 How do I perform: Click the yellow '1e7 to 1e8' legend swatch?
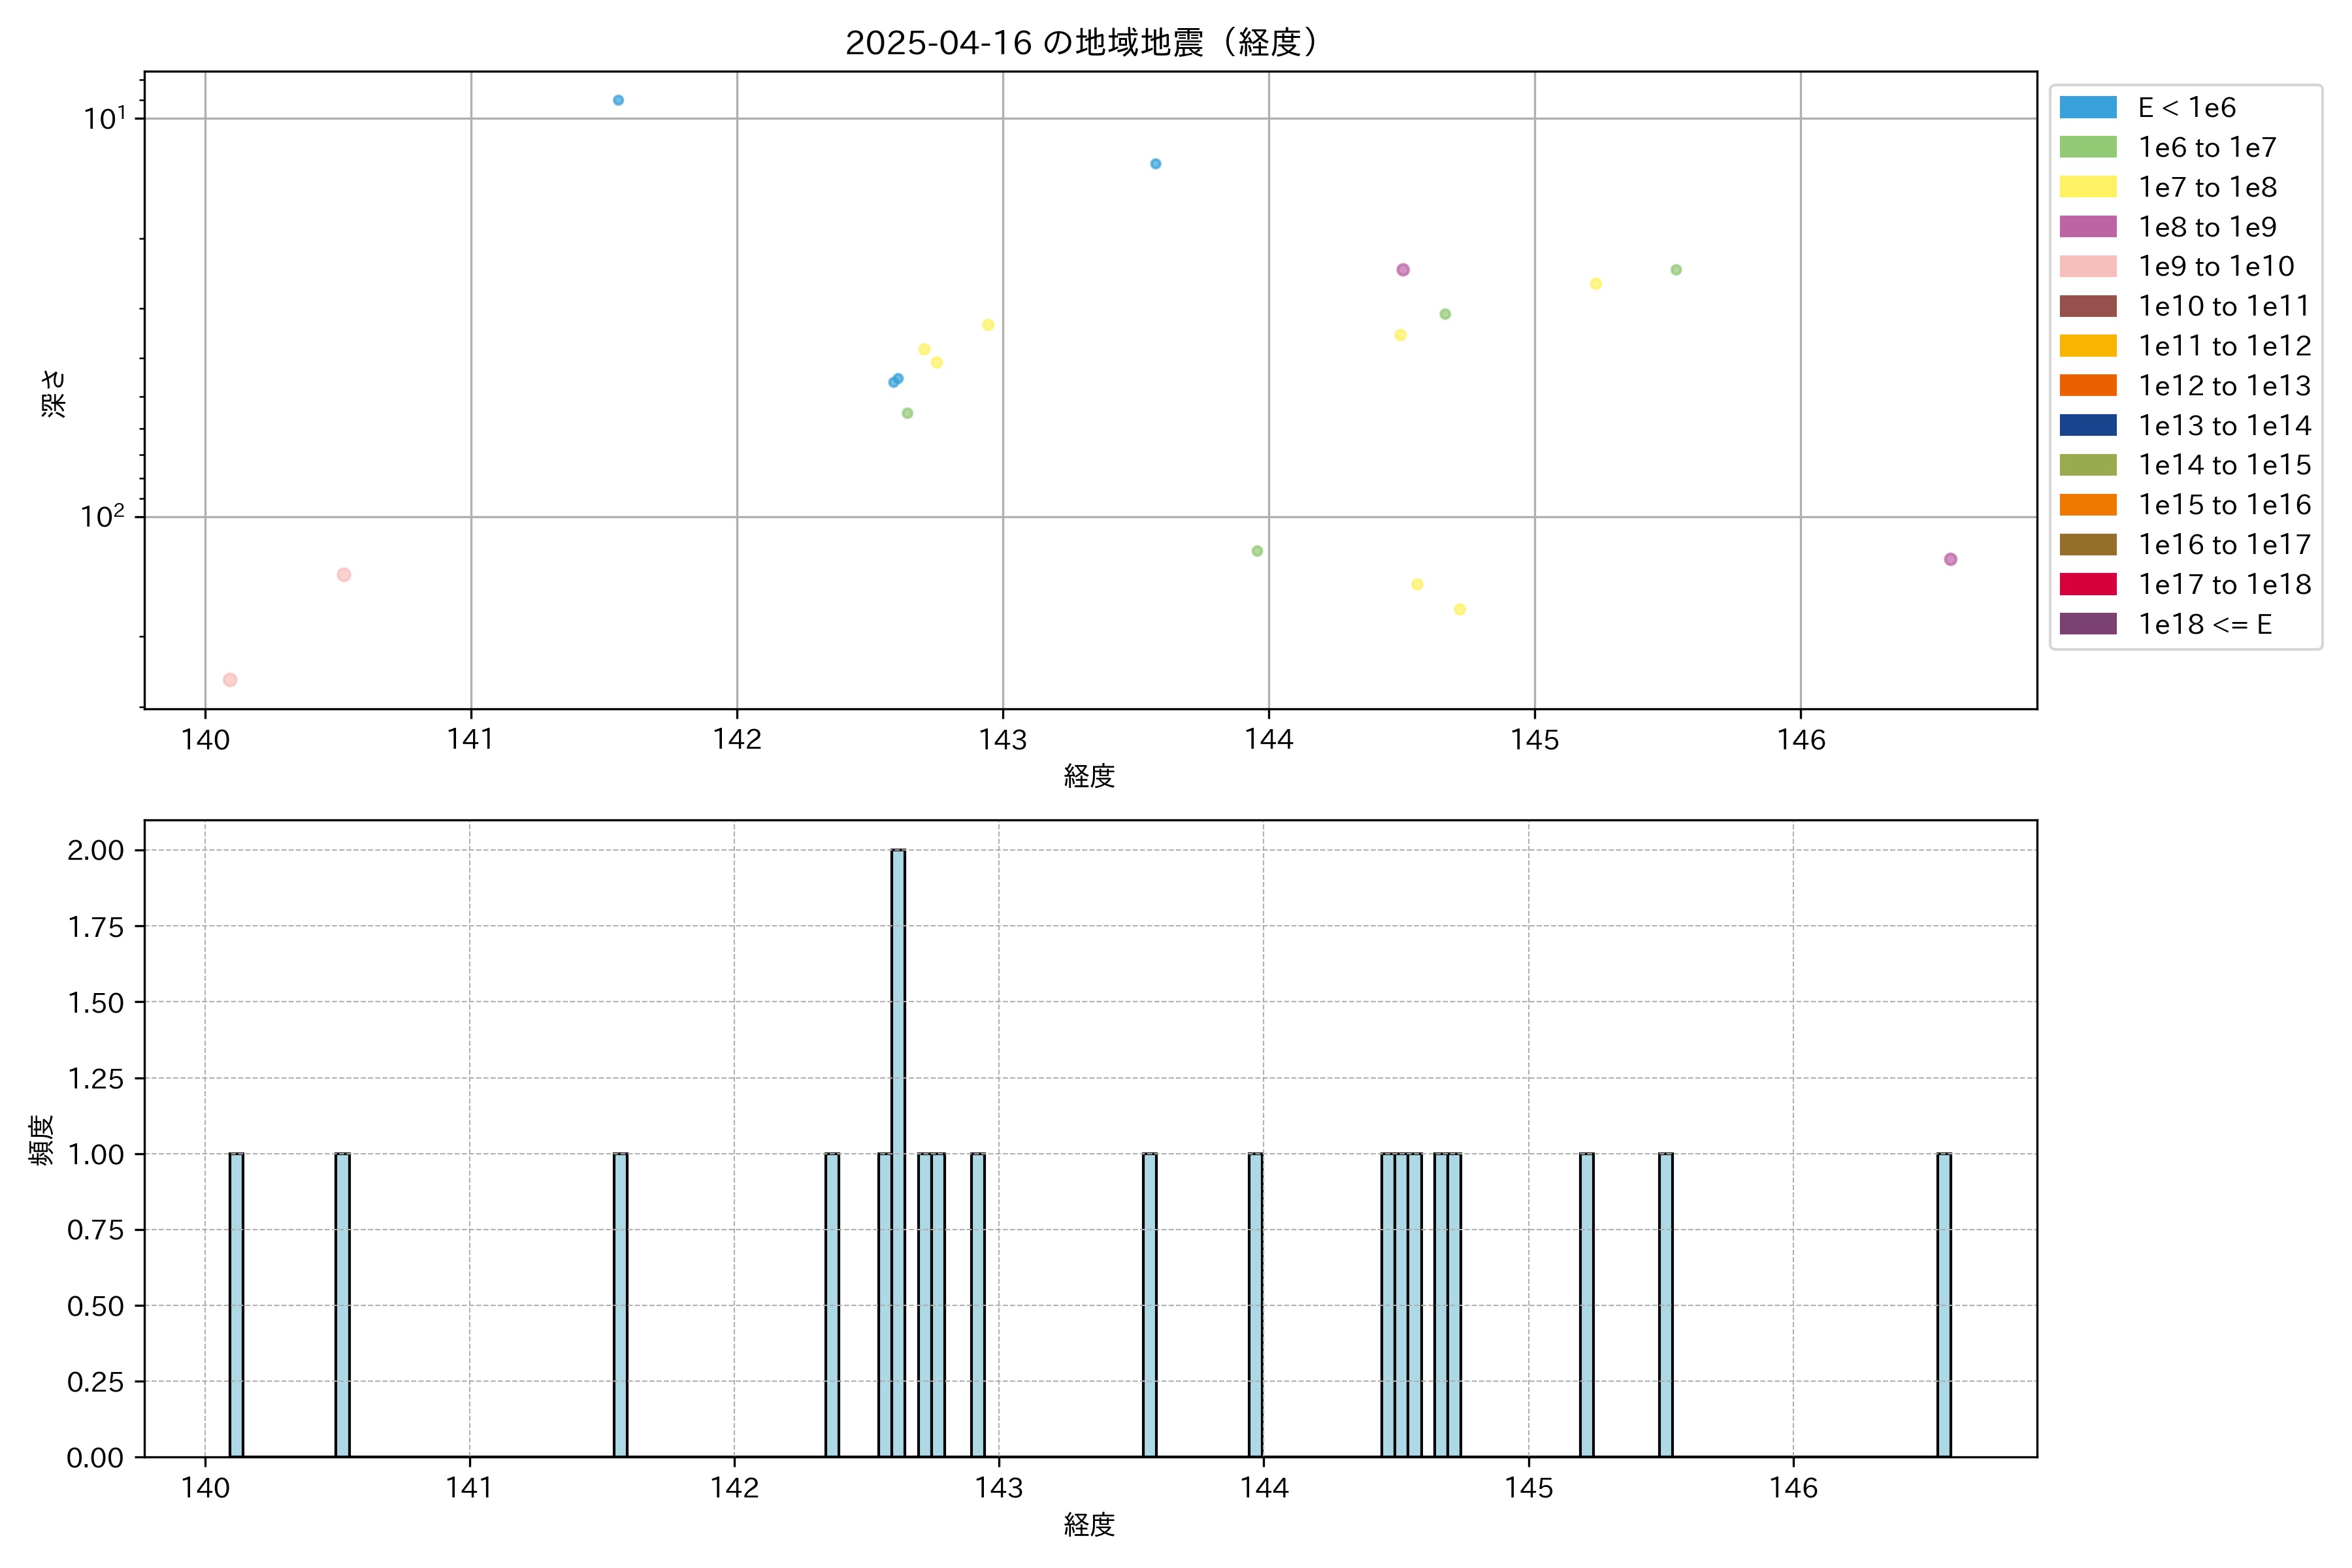coord(2087,187)
